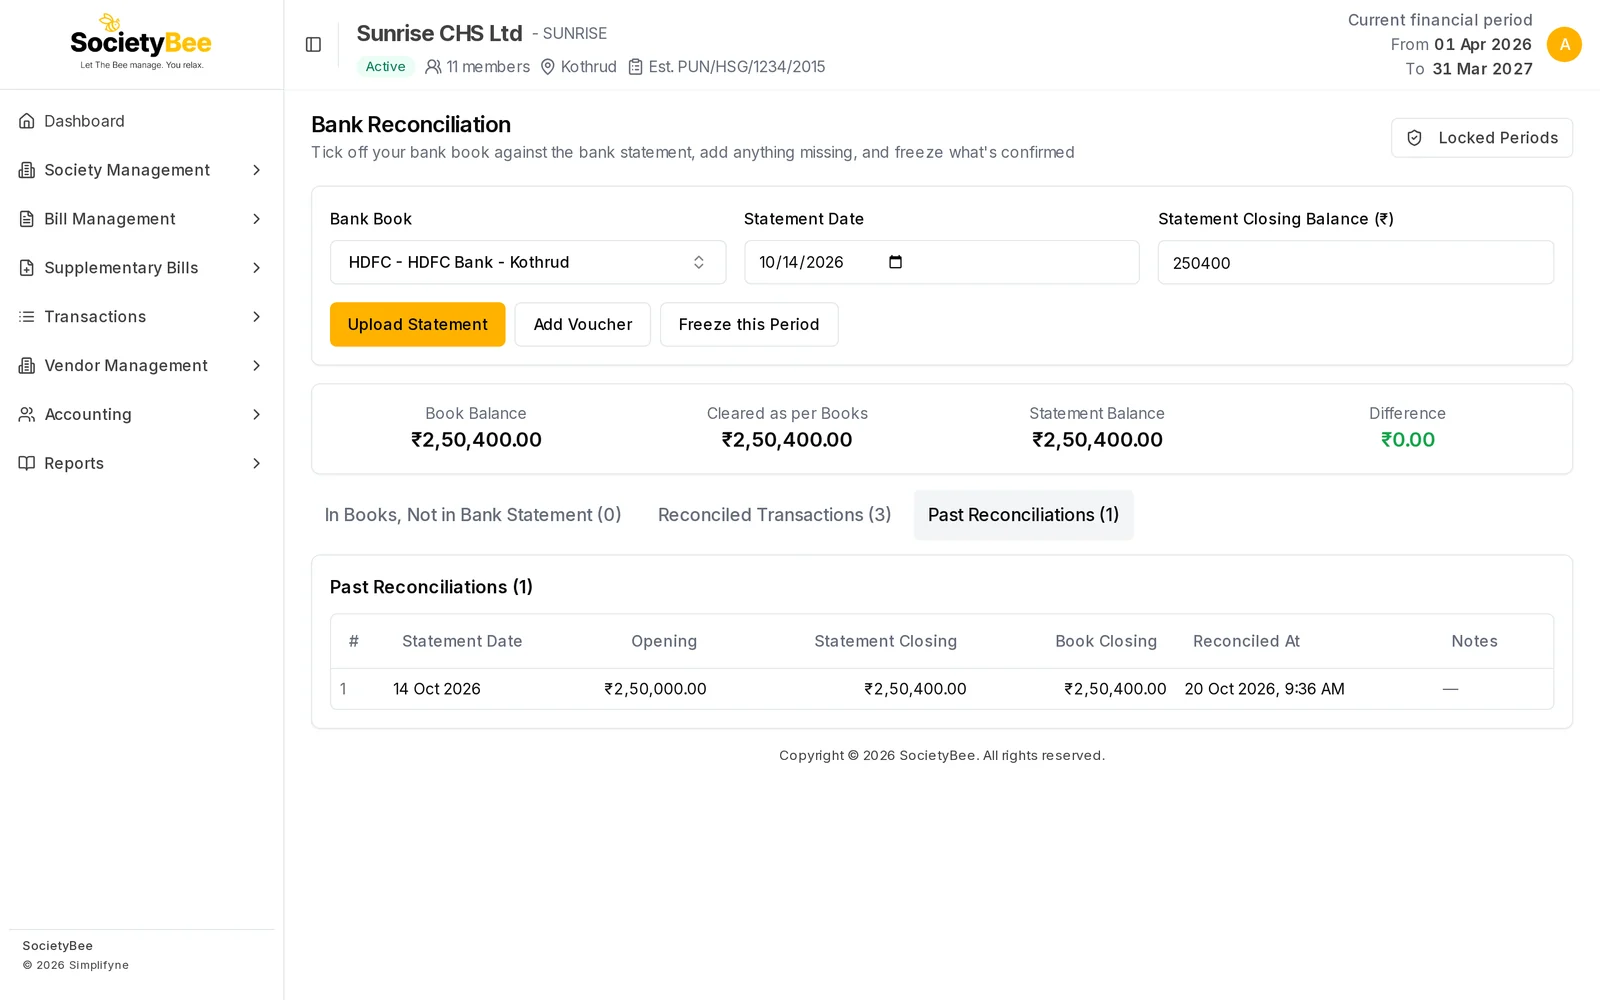This screenshot has height=1000, width=1600.
Task: Expand Reports chevron
Action: [x=257, y=463]
